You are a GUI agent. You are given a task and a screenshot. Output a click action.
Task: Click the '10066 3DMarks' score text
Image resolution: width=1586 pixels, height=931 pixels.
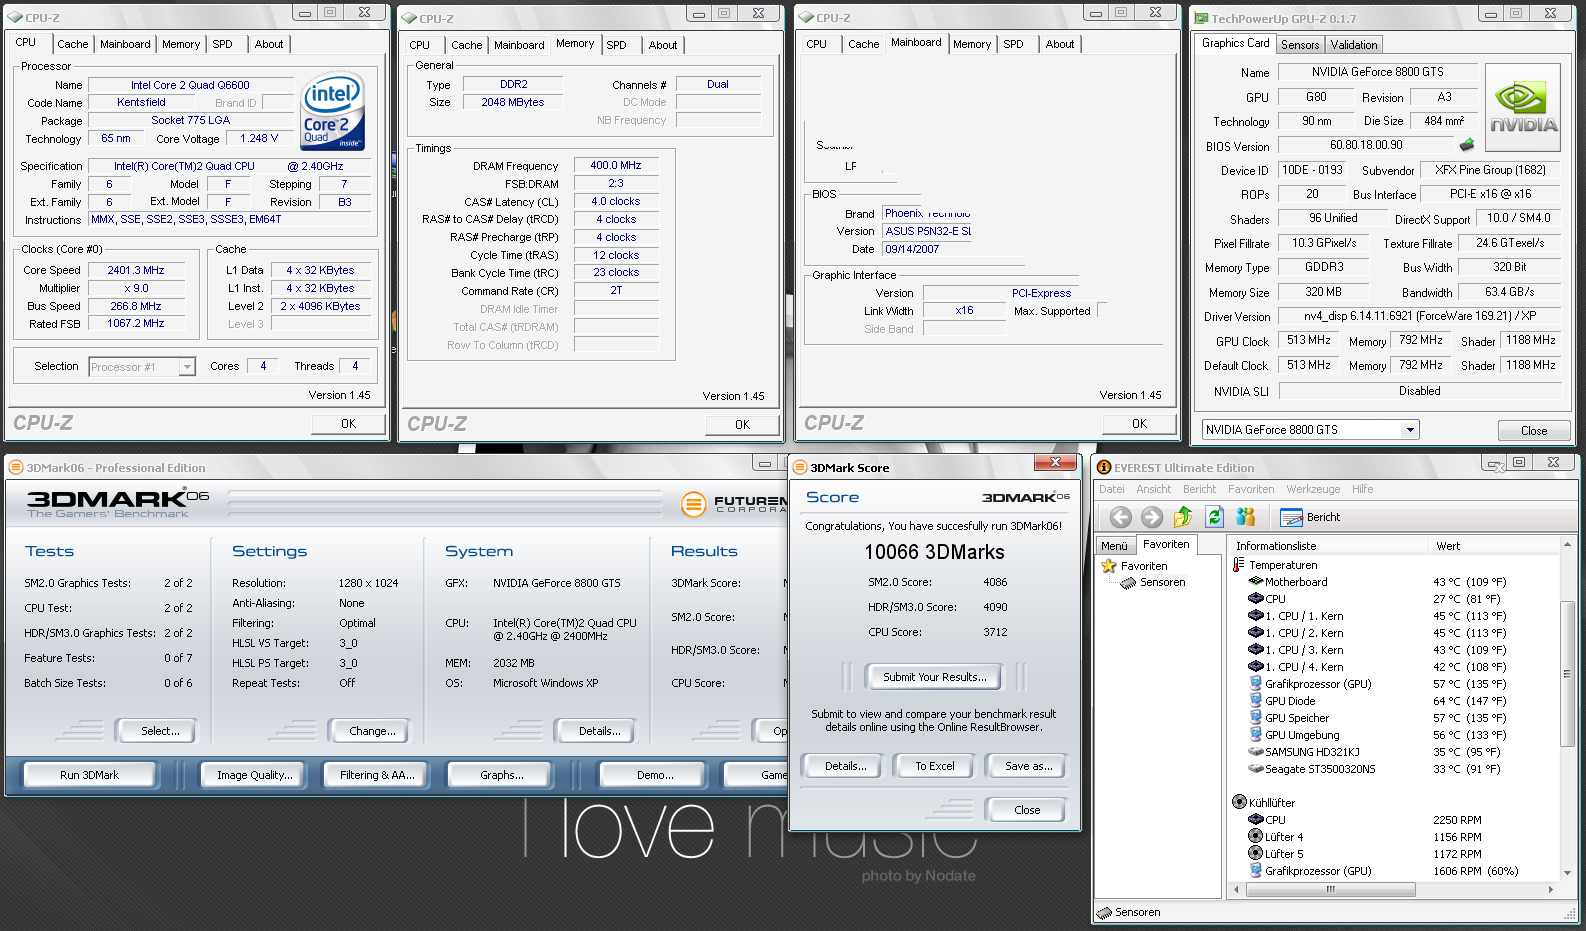pyautogui.click(x=934, y=552)
